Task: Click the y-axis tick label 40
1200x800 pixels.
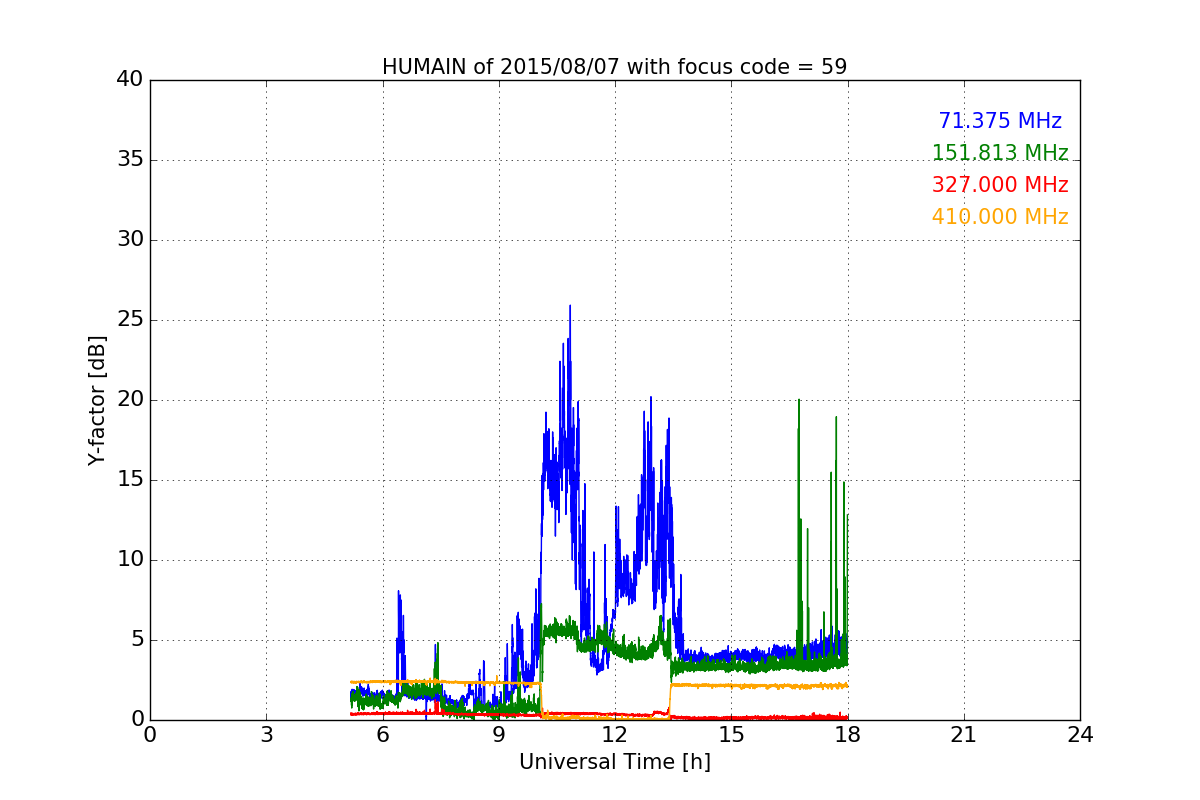Action: click(x=130, y=80)
